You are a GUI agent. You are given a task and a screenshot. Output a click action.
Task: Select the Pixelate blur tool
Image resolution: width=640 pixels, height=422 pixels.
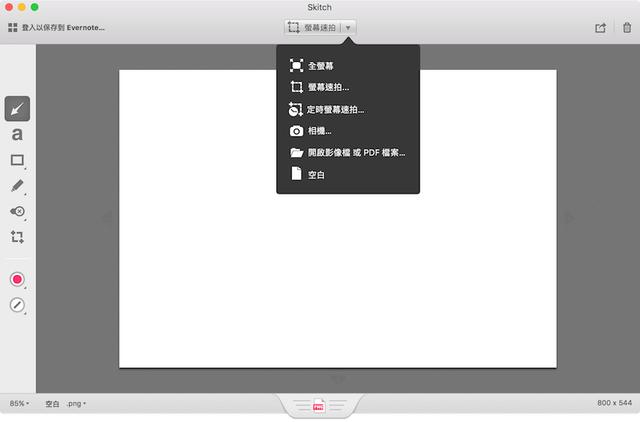click(x=17, y=211)
